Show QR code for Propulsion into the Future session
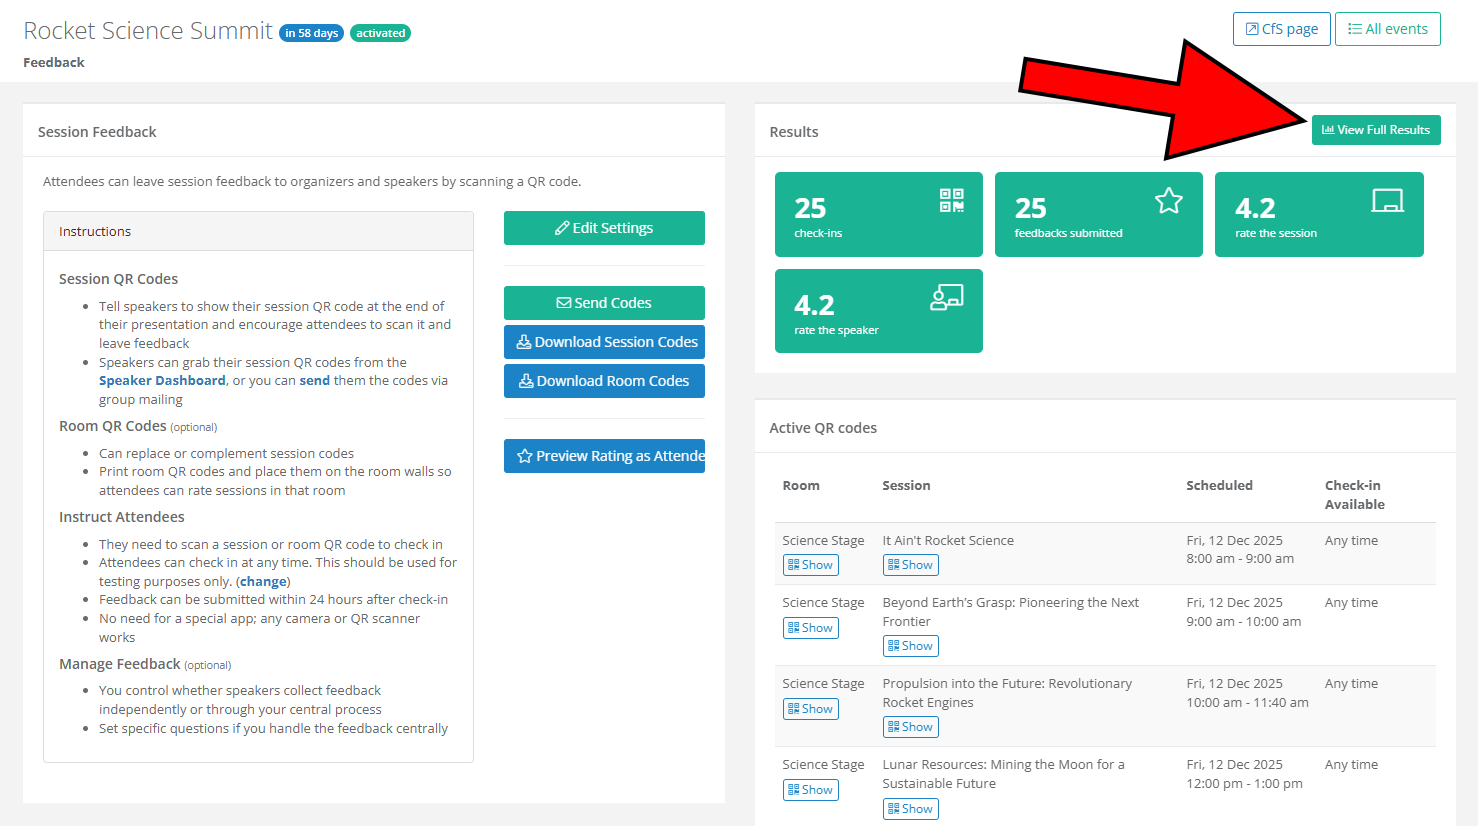The height and width of the screenshot is (826, 1478). click(x=910, y=727)
